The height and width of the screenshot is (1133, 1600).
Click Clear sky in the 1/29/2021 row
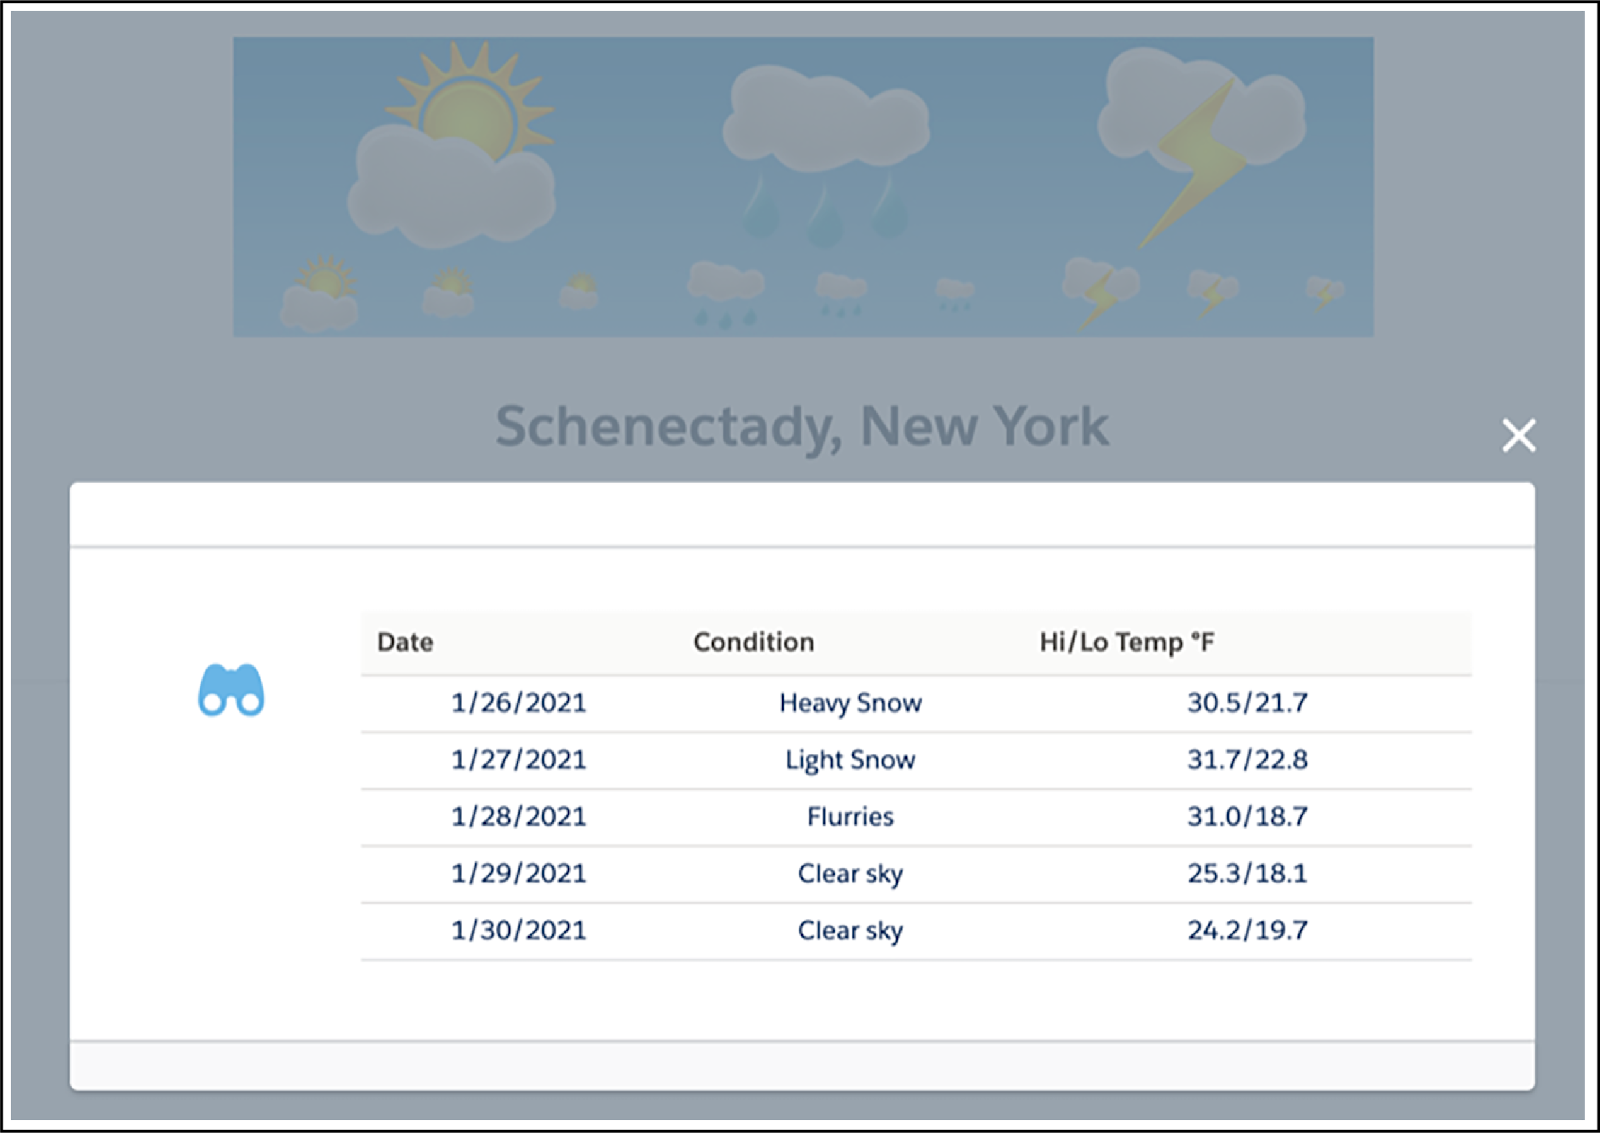tap(851, 875)
